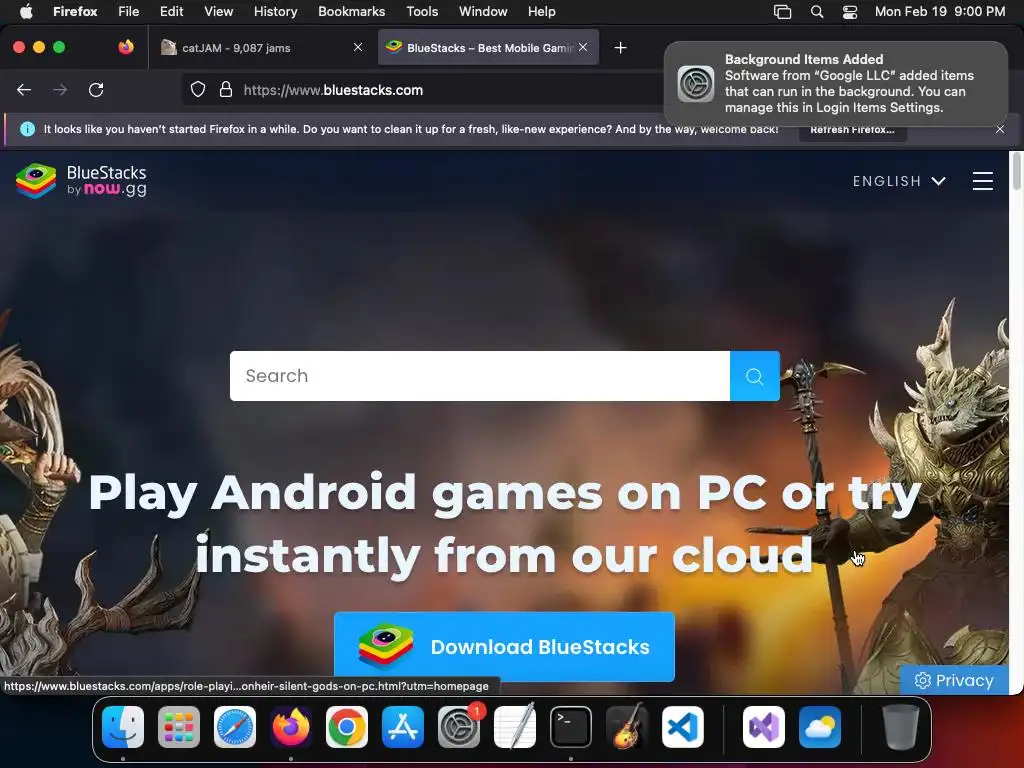Open the hamburger menu on BlueStacks site
Screen dimensions: 1024x768
click(983, 181)
